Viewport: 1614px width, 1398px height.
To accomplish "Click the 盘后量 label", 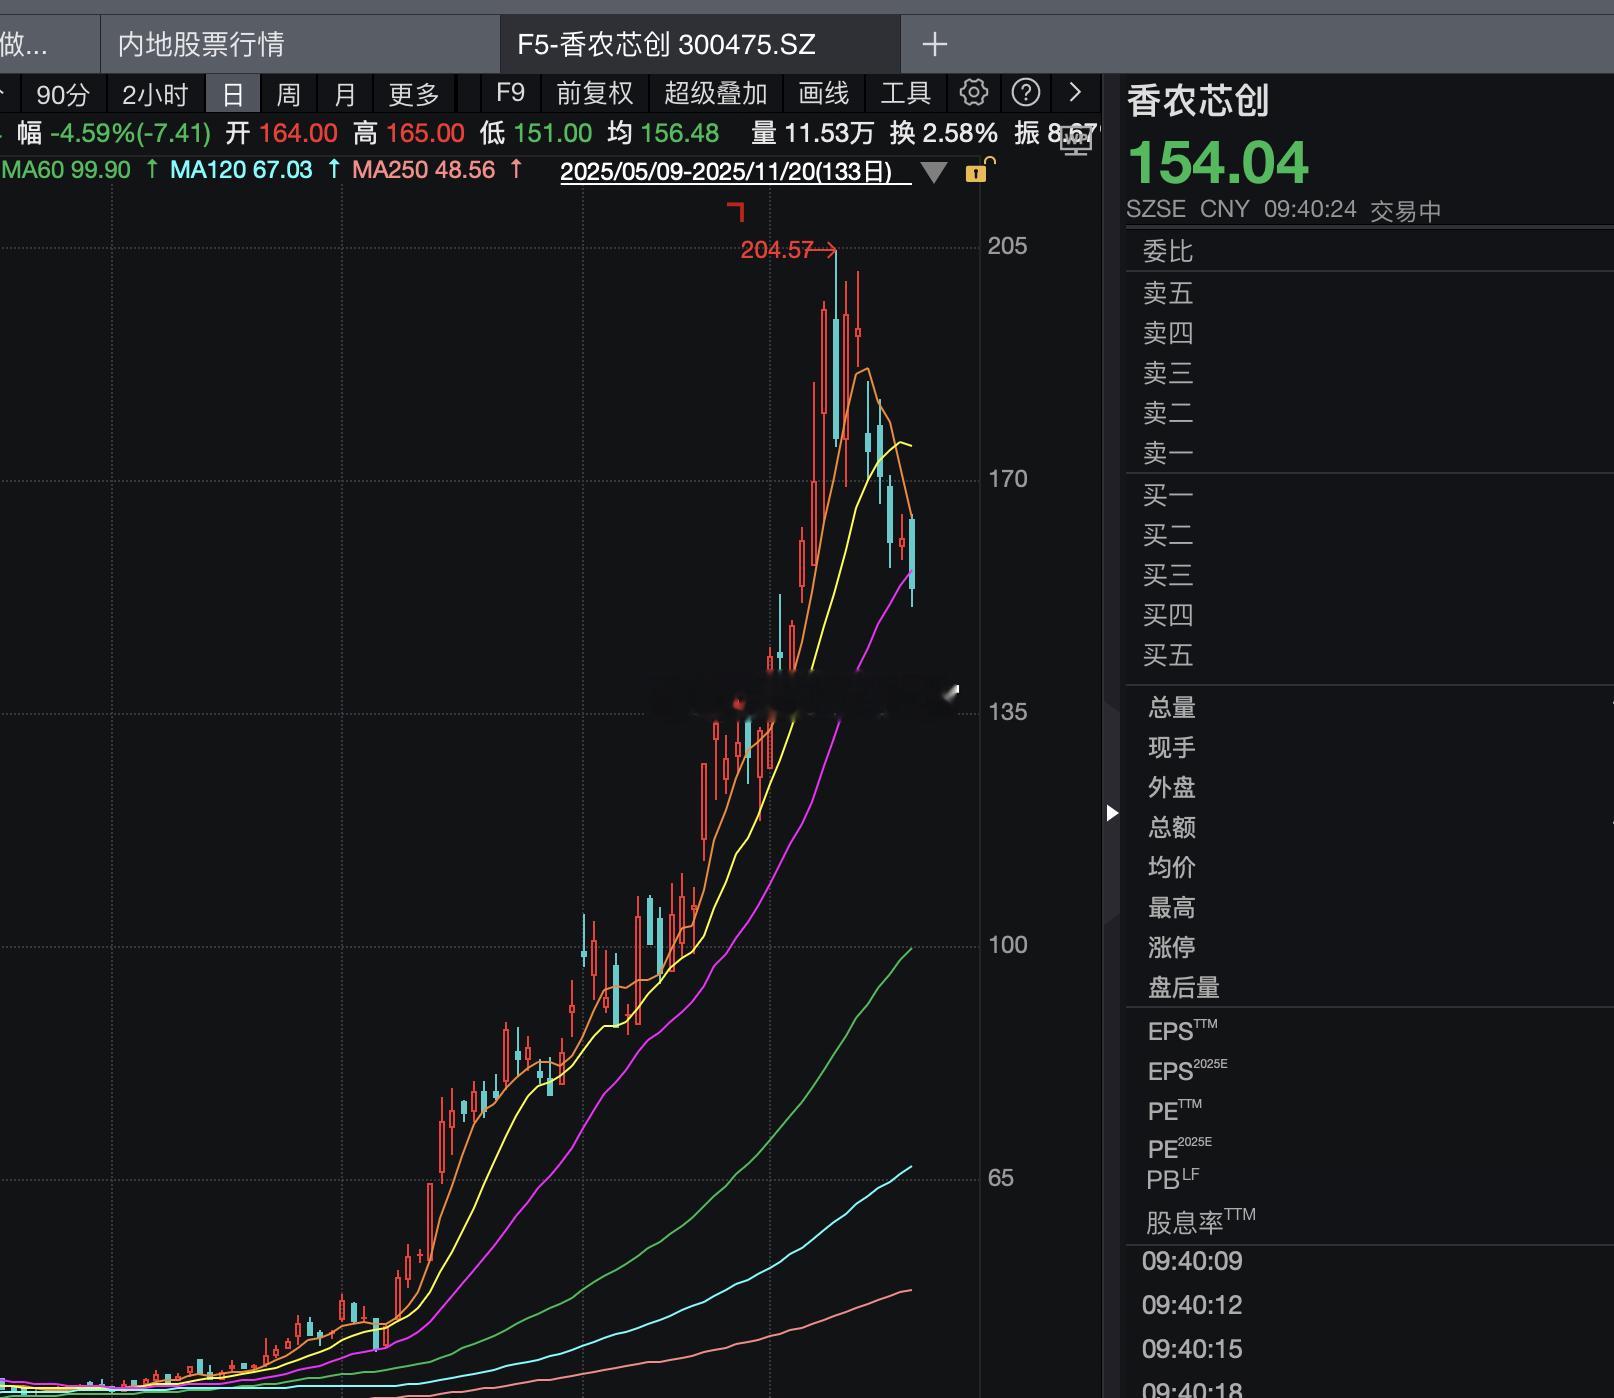I will point(1184,988).
